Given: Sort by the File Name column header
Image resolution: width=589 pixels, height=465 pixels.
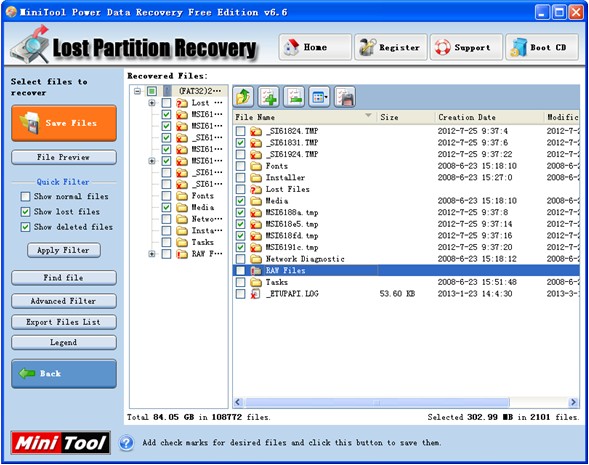Looking at the screenshot, I should [305, 118].
